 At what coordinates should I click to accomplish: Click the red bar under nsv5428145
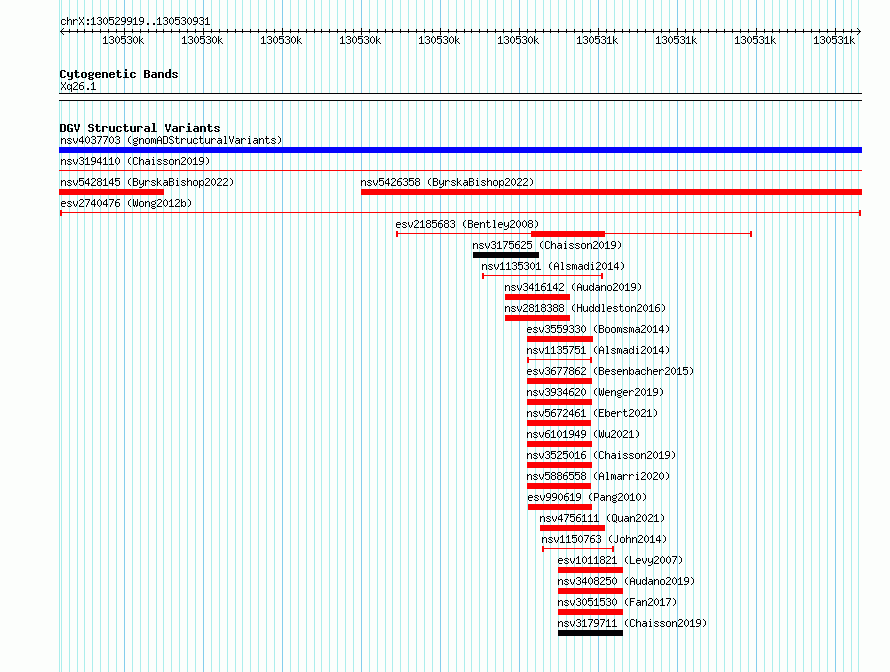(111, 192)
